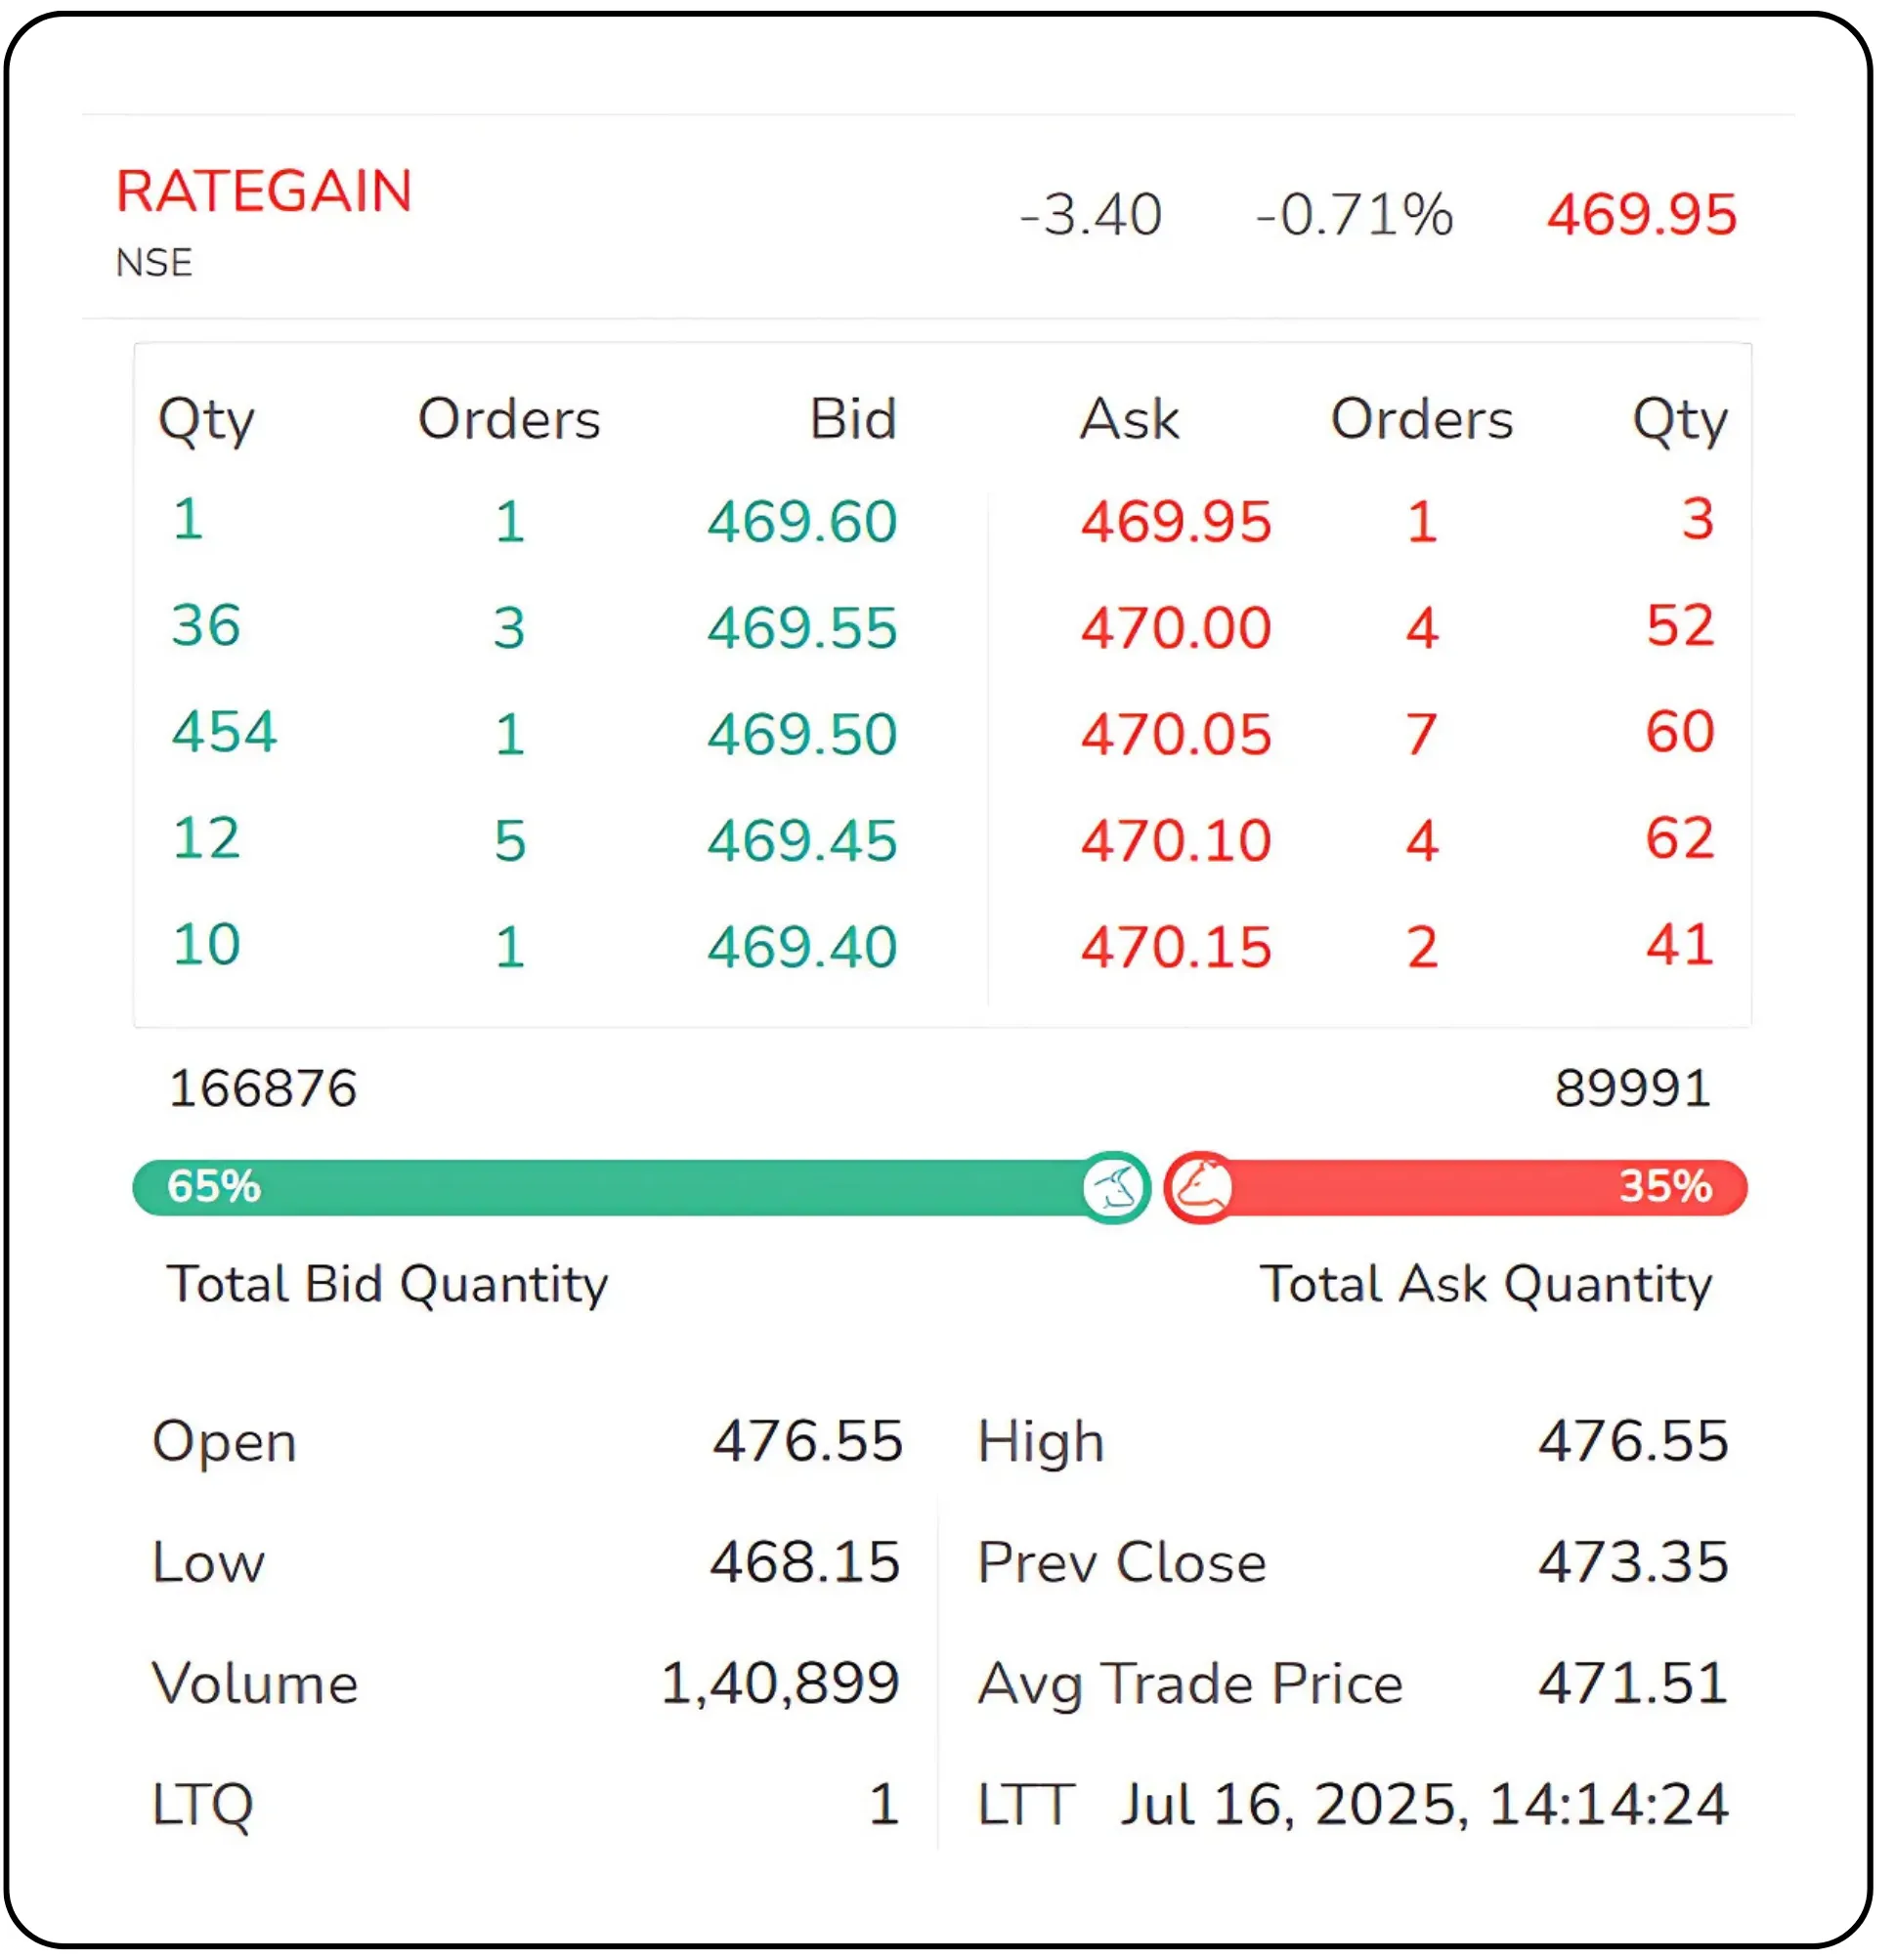
Task: Click total bid quantity 166876
Action: [x=263, y=1088]
